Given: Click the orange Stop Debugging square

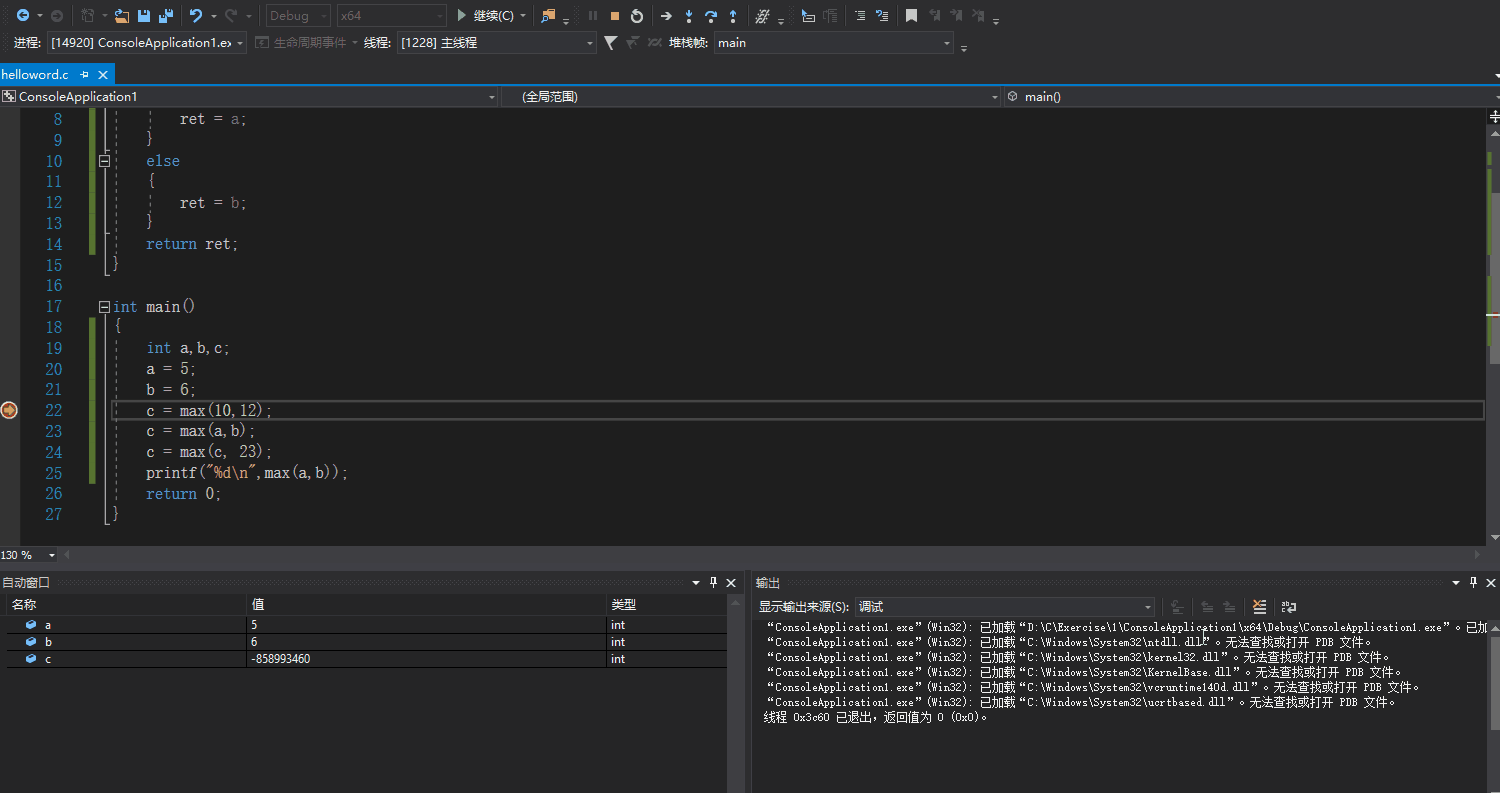Looking at the screenshot, I should (615, 16).
